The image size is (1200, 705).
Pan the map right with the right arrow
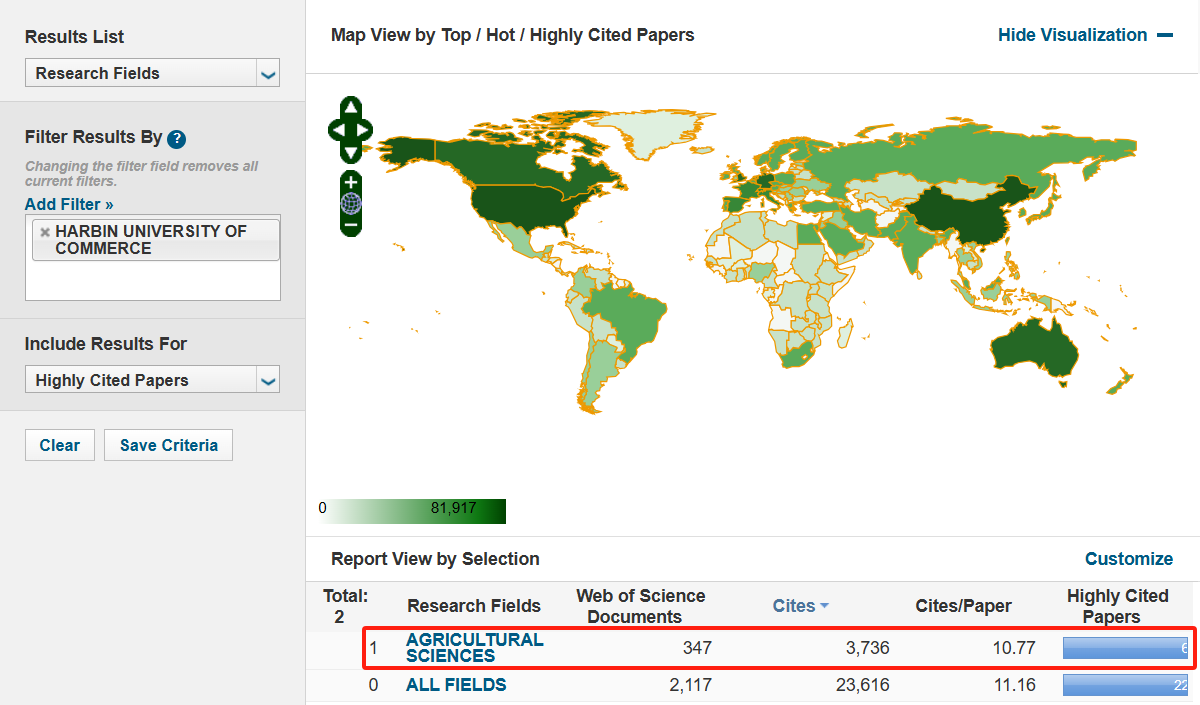pos(364,130)
